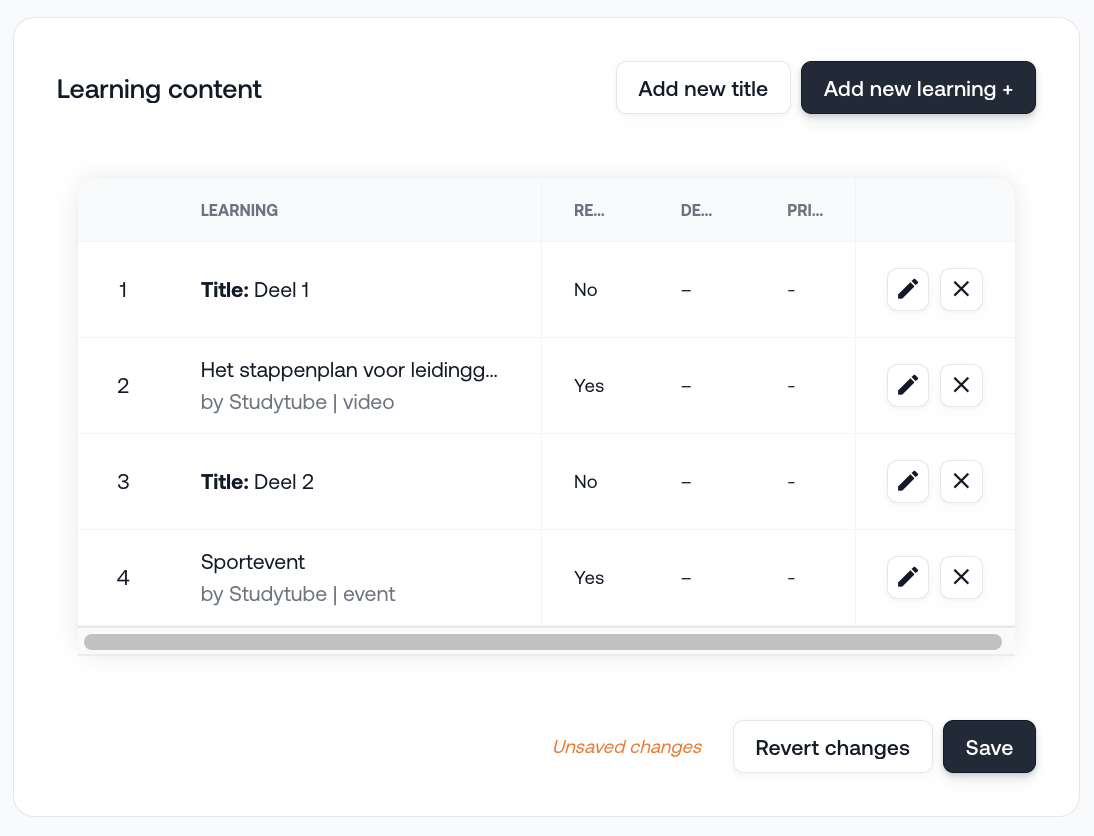Save the learning content changes
Viewport: 1094px width, 836px height.
click(989, 748)
